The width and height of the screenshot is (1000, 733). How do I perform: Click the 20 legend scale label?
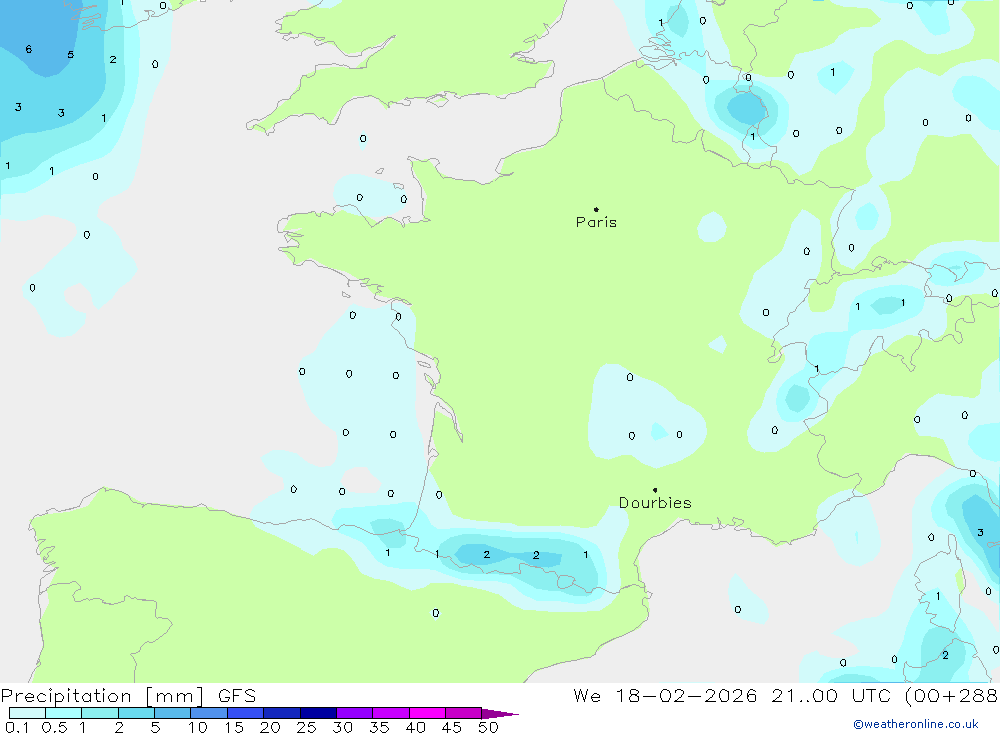(x=270, y=727)
